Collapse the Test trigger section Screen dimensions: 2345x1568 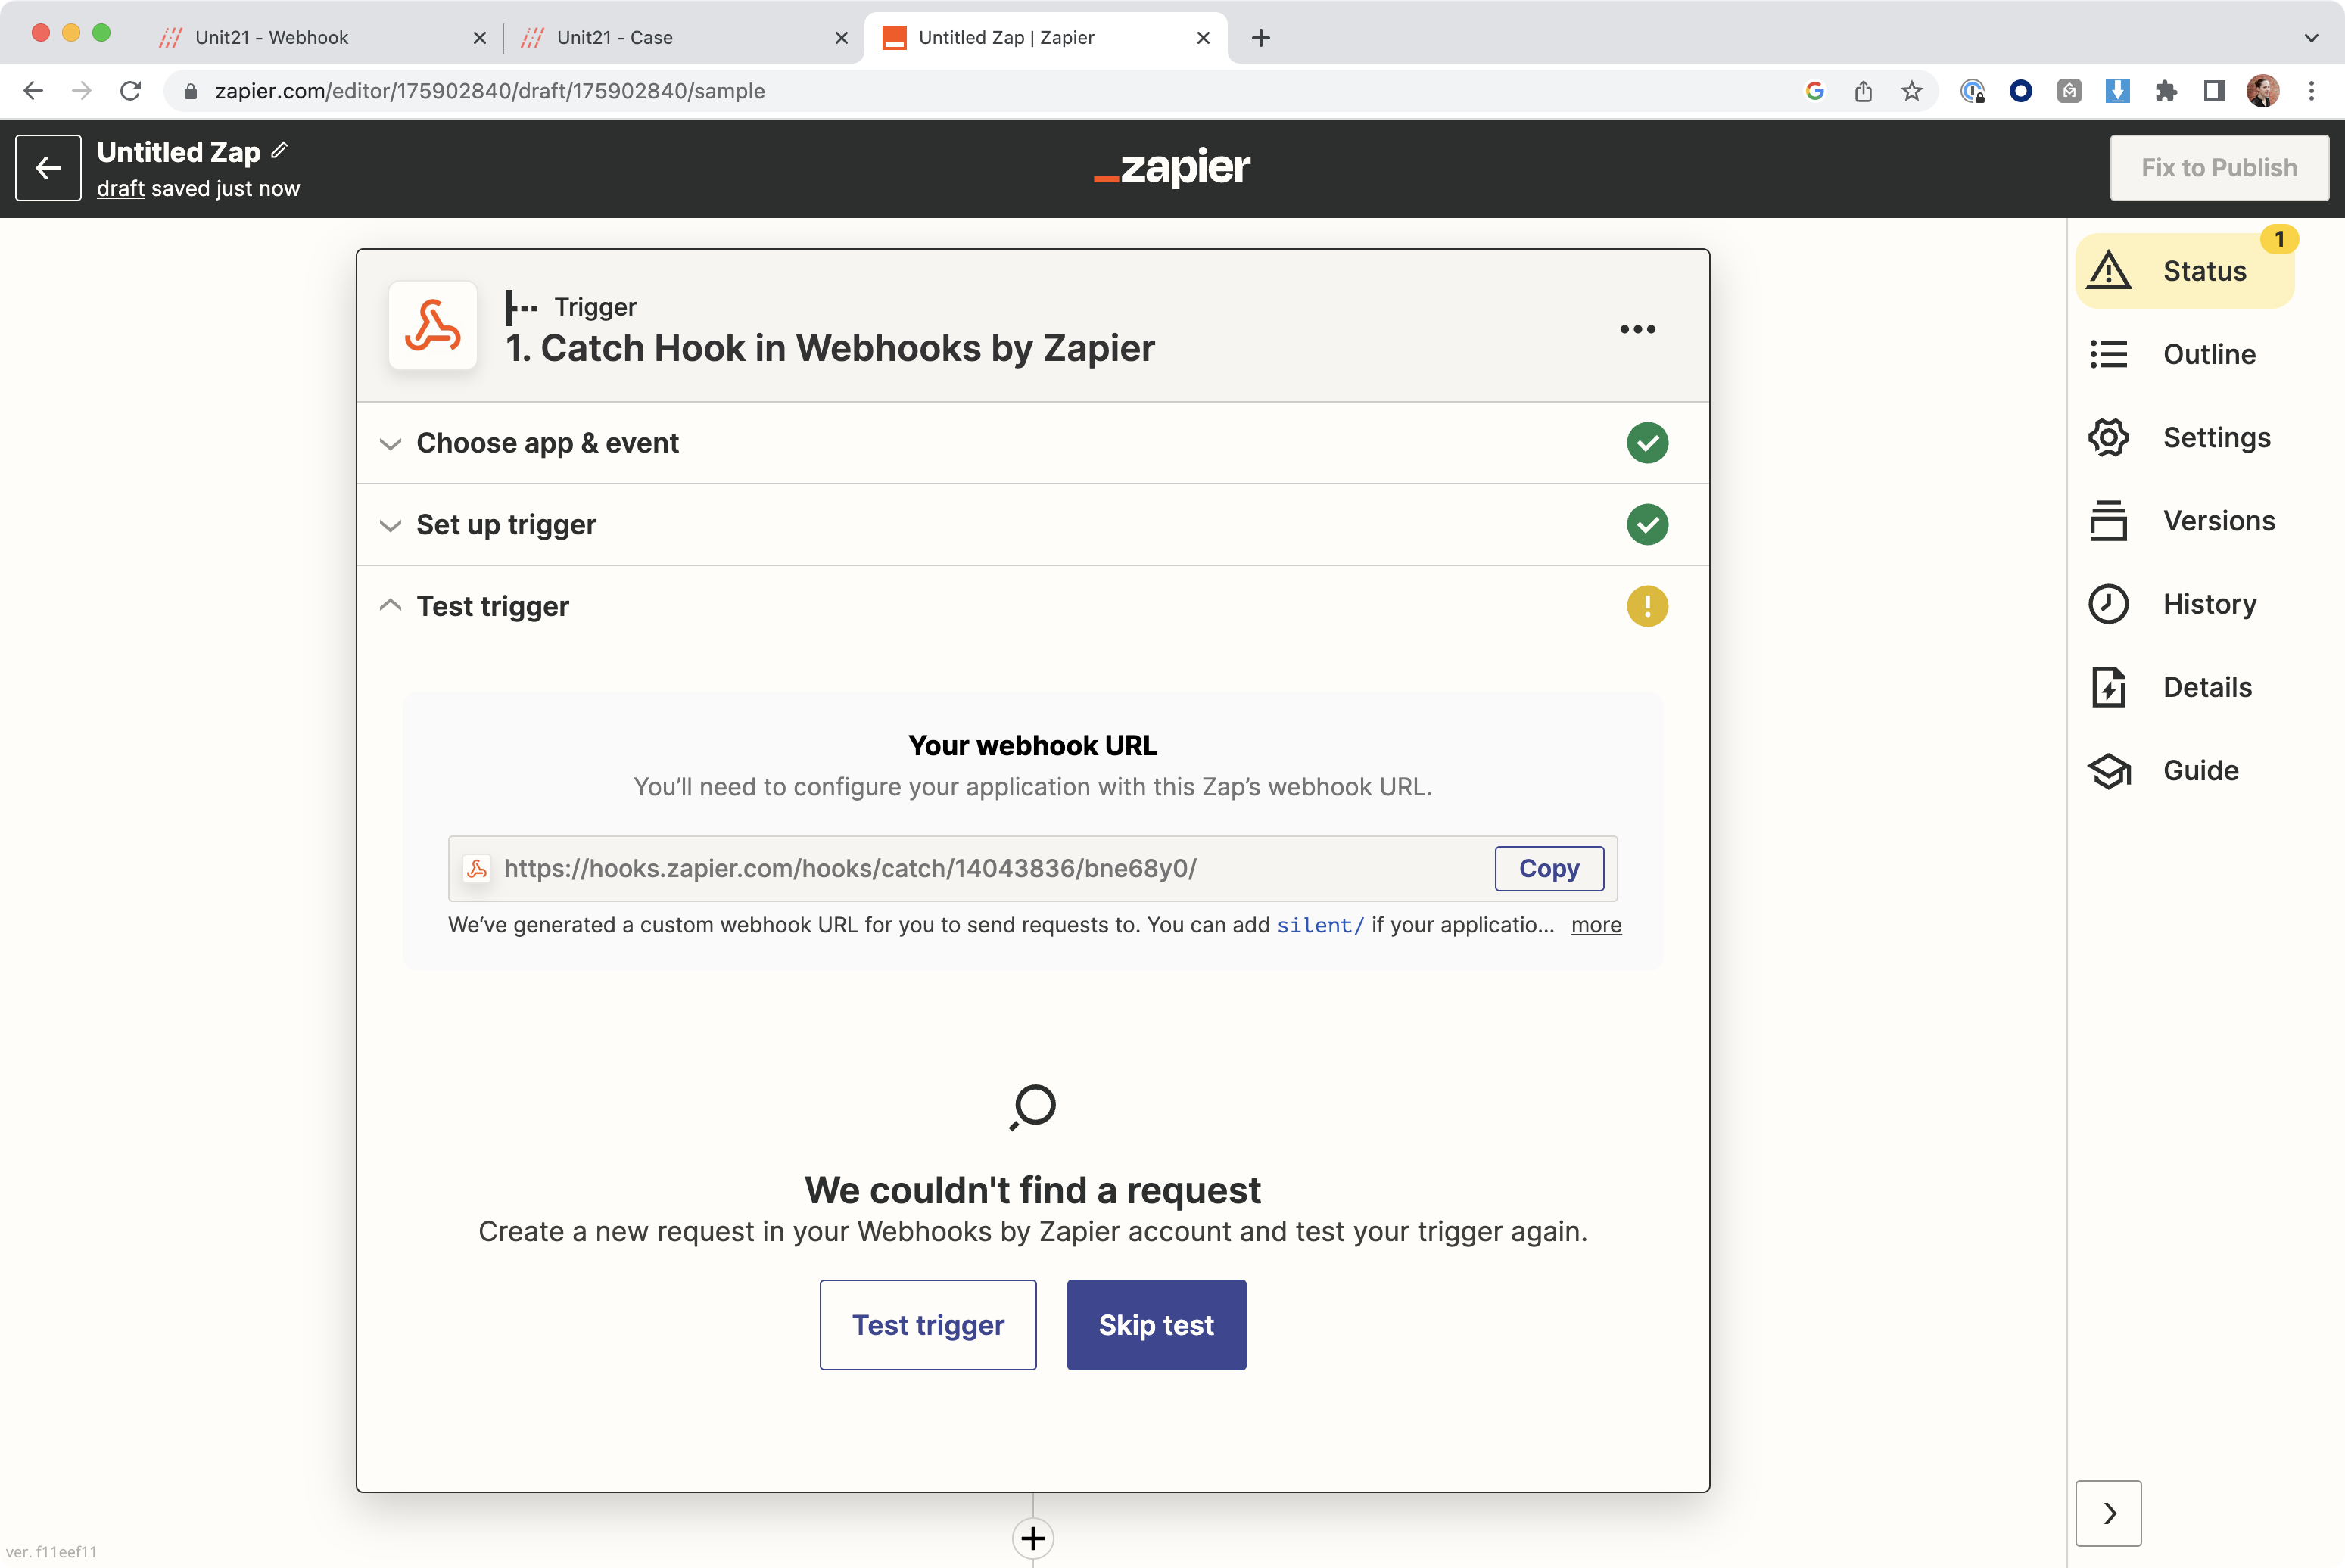(x=492, y=606)
